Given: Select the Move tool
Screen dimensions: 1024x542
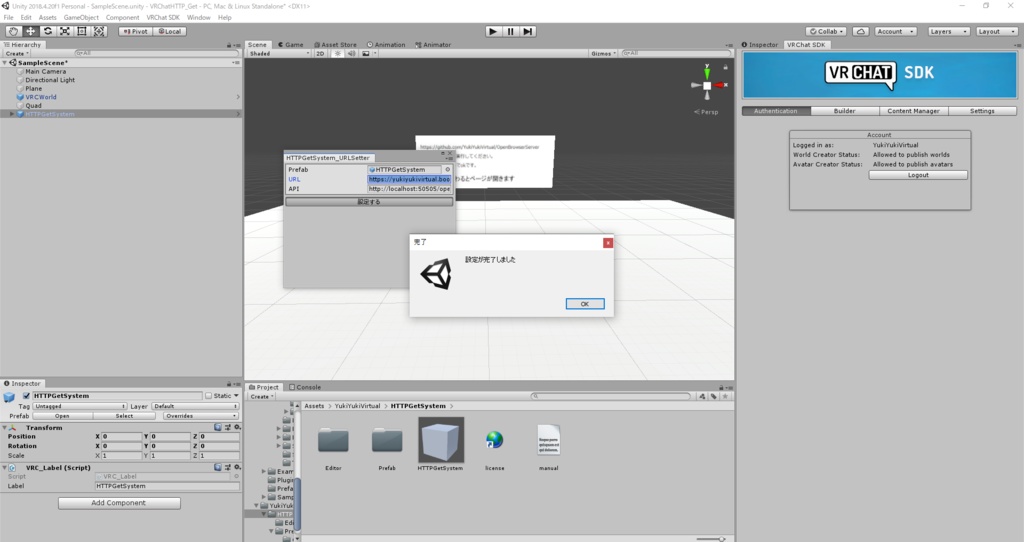Looking at the screenshot, I should tap(30, 31).
